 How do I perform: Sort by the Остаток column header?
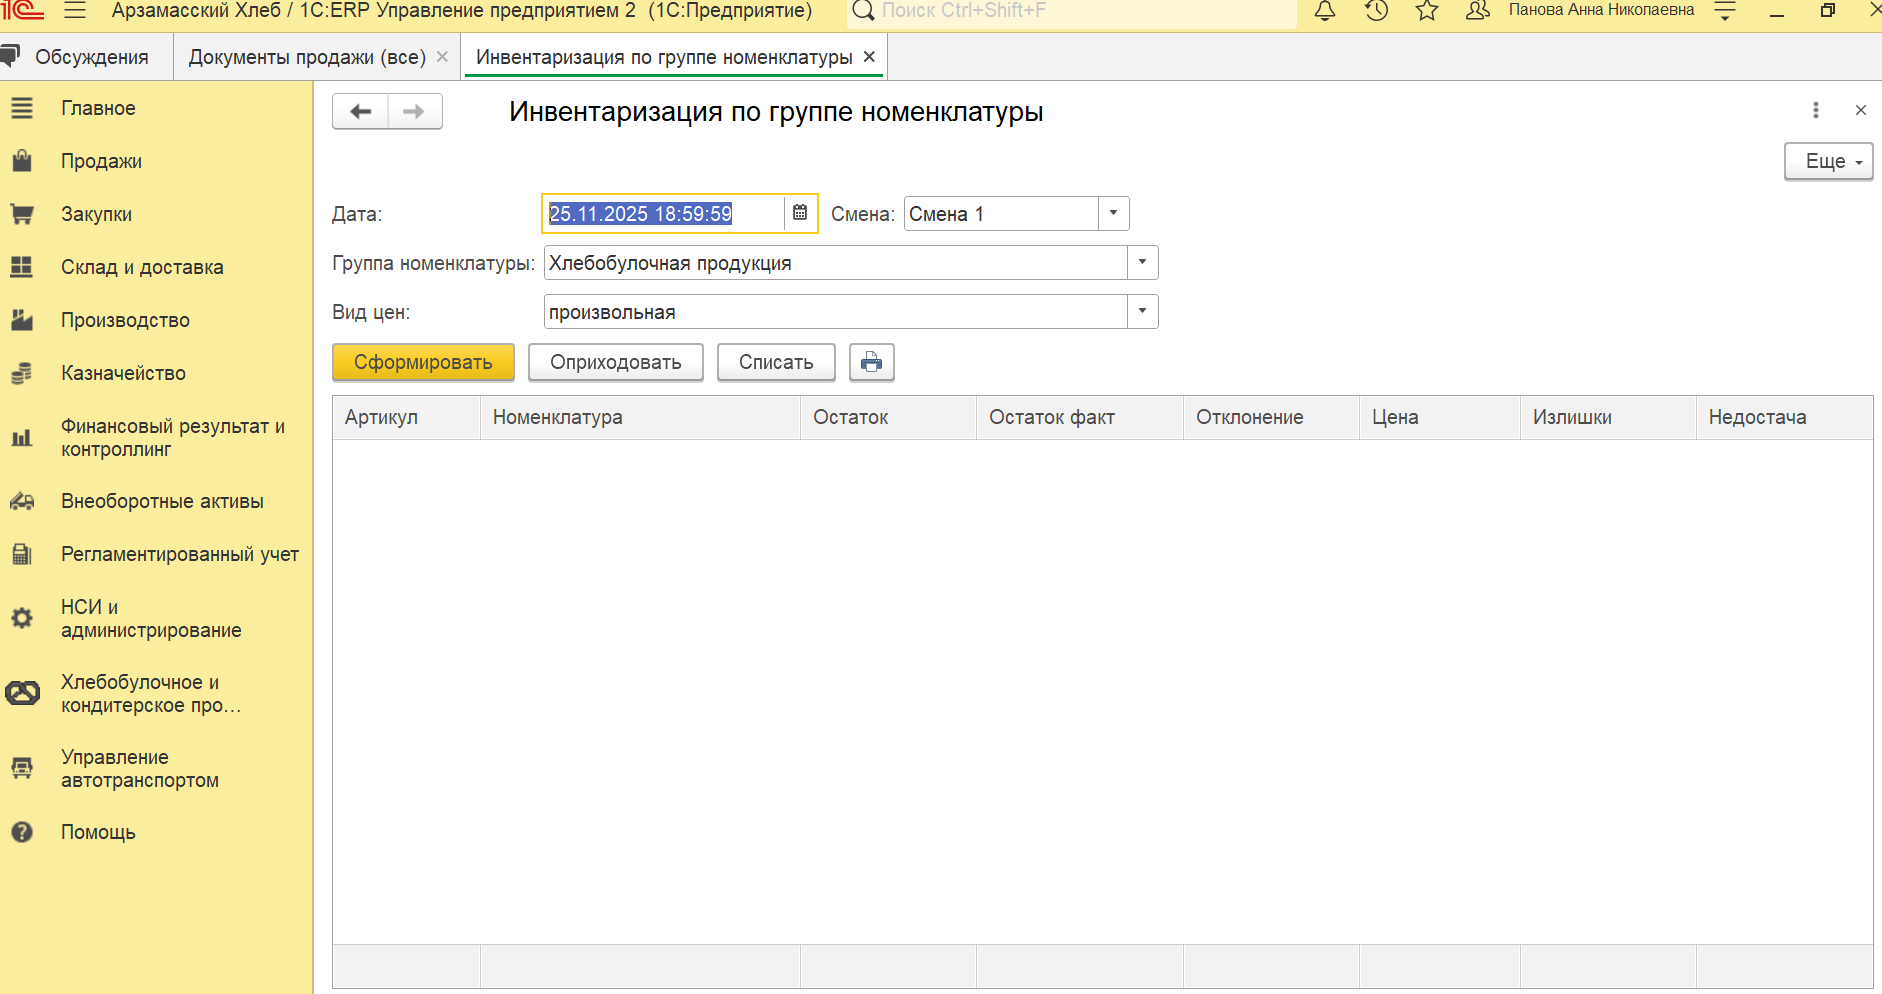[x=888, y=417]
